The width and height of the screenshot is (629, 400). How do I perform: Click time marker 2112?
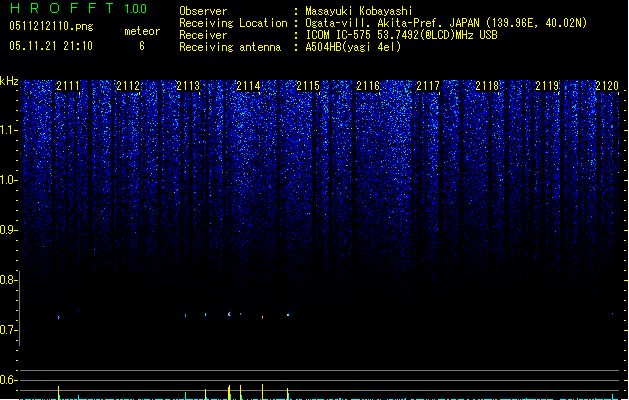pyautogui.click(x=128, y=85)
